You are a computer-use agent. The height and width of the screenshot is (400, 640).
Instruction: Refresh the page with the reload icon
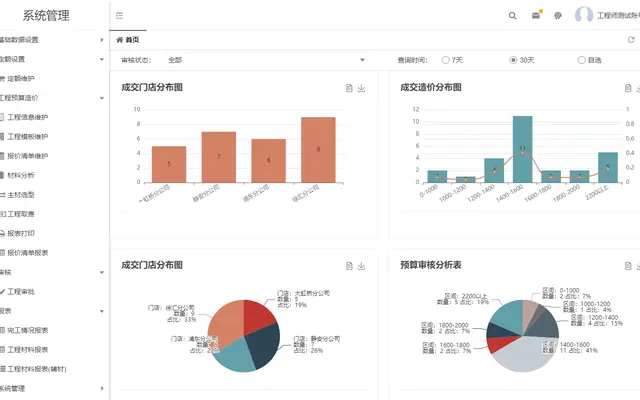click(x=631, y=40)
